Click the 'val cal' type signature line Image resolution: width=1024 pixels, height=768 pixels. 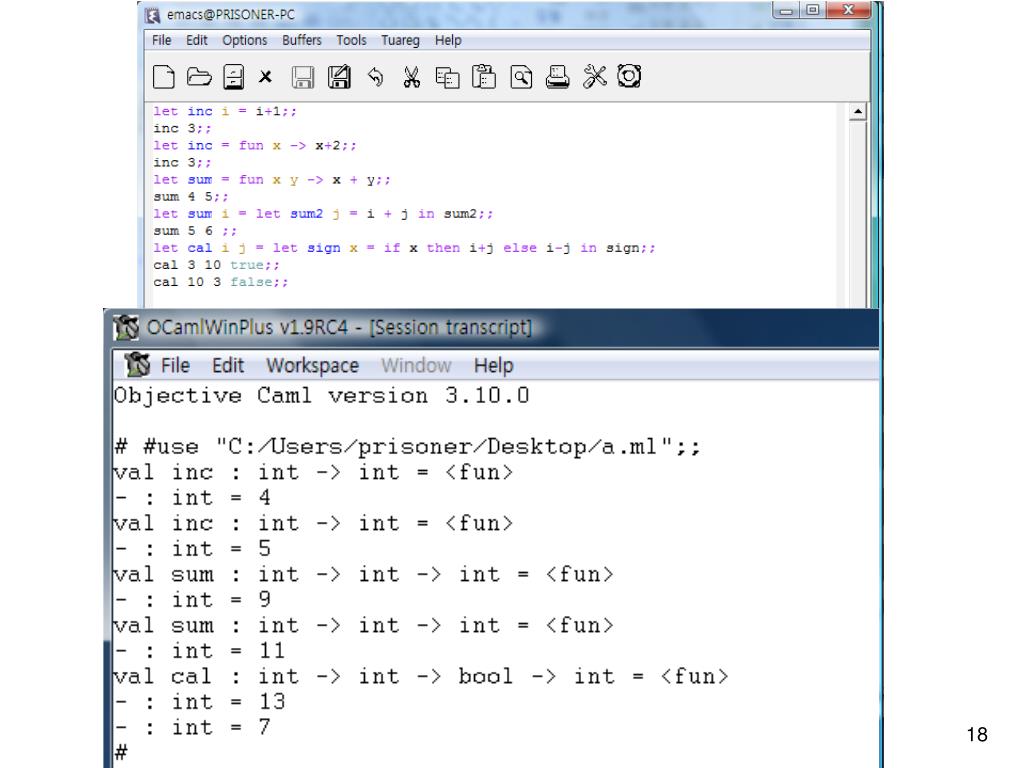(x=421, y=677)
